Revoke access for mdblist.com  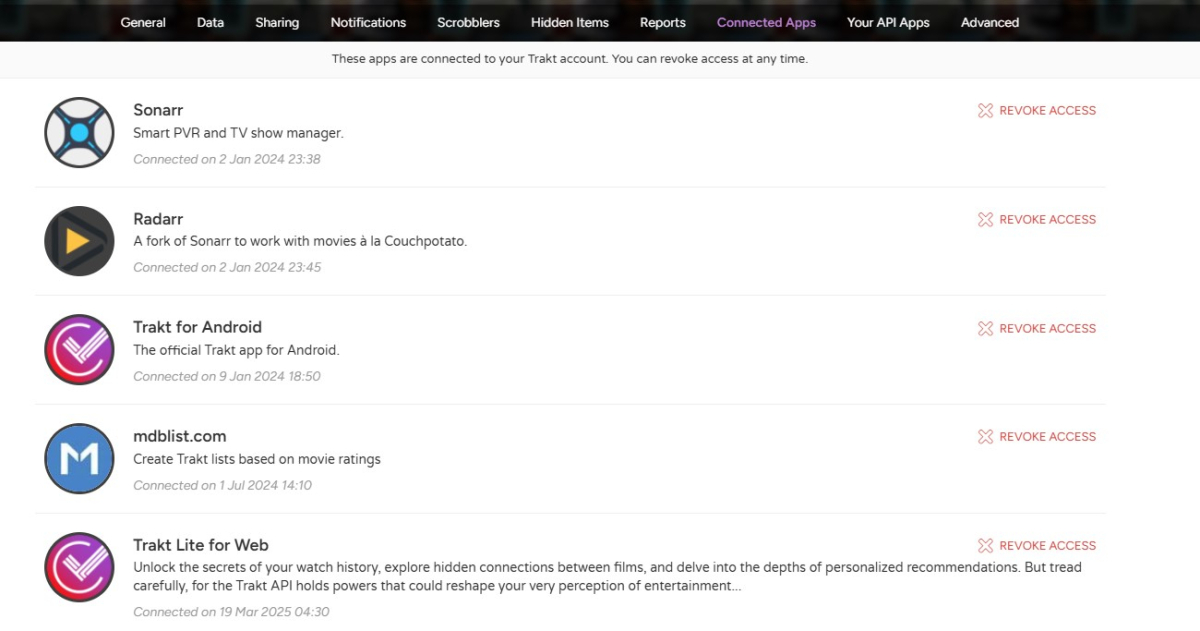pyautogui.click(x=1037, y=437)
